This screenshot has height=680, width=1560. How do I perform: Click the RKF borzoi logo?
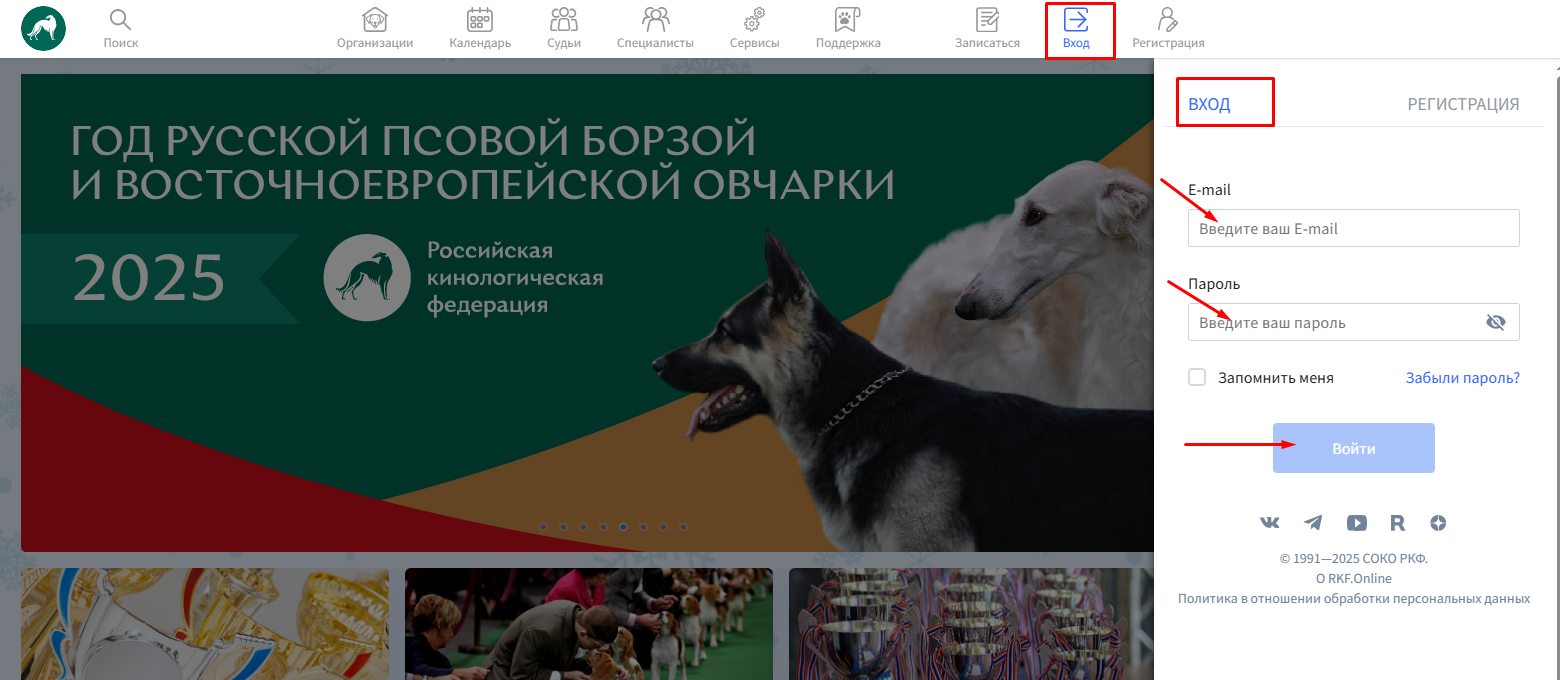tap(43, 28)
